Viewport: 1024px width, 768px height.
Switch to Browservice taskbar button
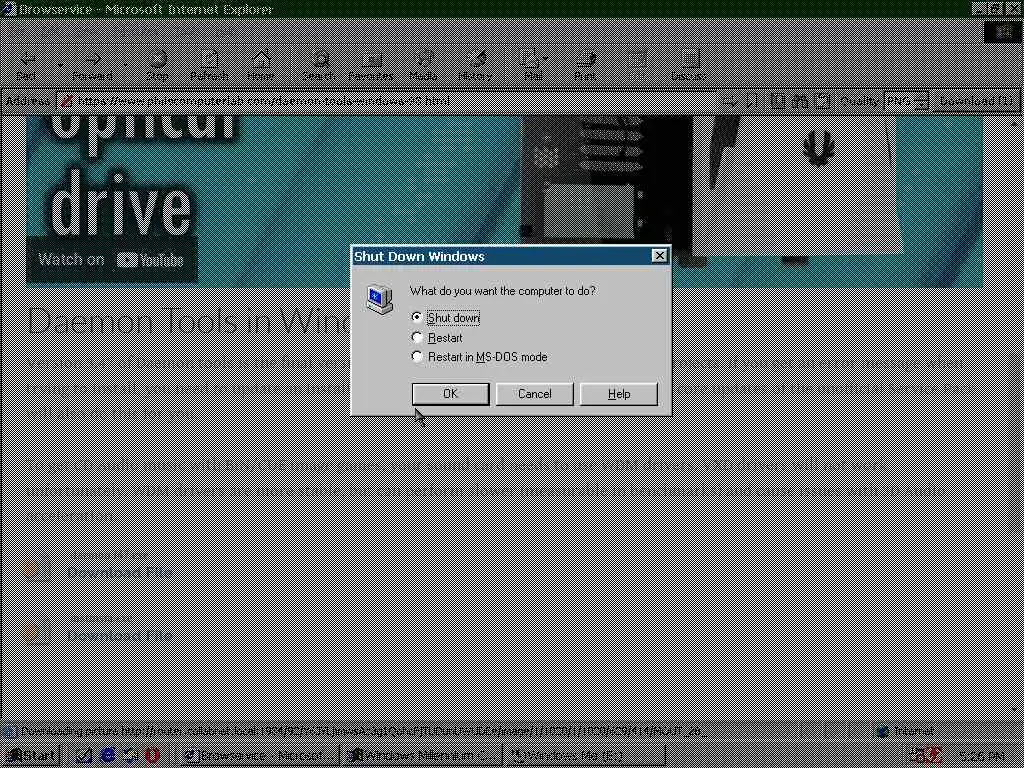tap(260, 755)
